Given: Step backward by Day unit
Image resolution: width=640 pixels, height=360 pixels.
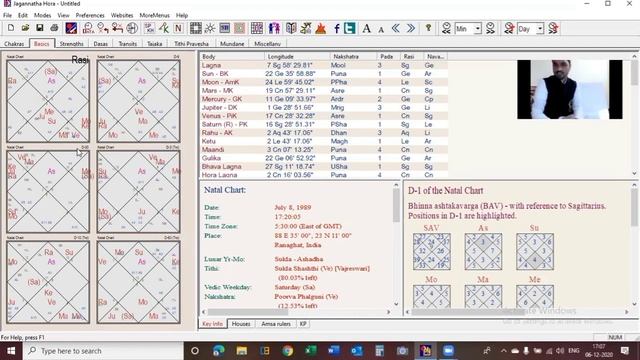Looking at the screenshot, I should tap(509, 28).
